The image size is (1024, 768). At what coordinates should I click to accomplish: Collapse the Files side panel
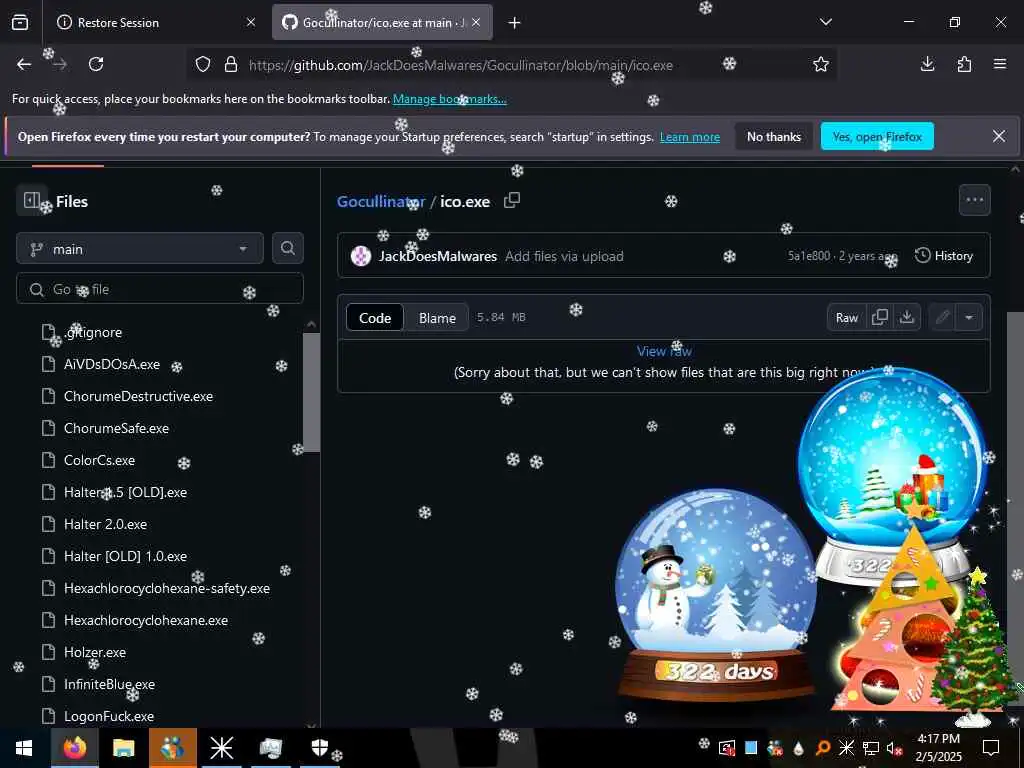pyautogui.click(x=31, y=200)
